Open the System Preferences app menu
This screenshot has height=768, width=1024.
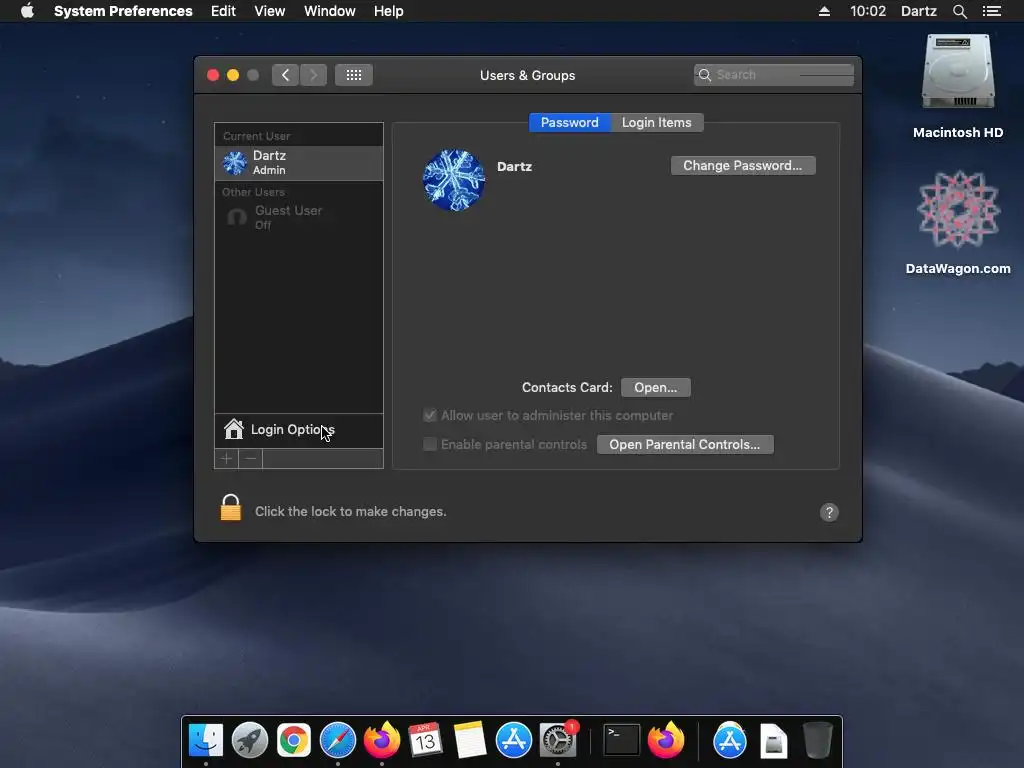pyautogui.click(x=123, y=11)
